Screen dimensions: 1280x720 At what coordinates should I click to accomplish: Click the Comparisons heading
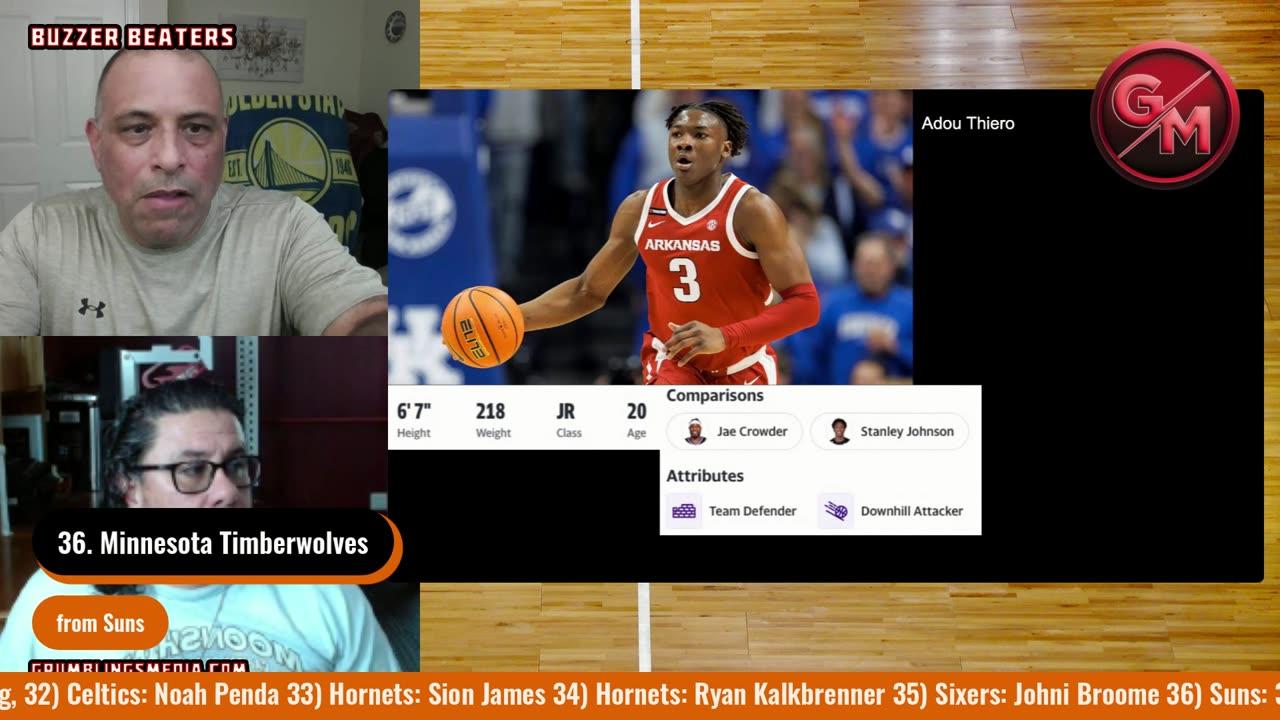click(x=715, y=395)
